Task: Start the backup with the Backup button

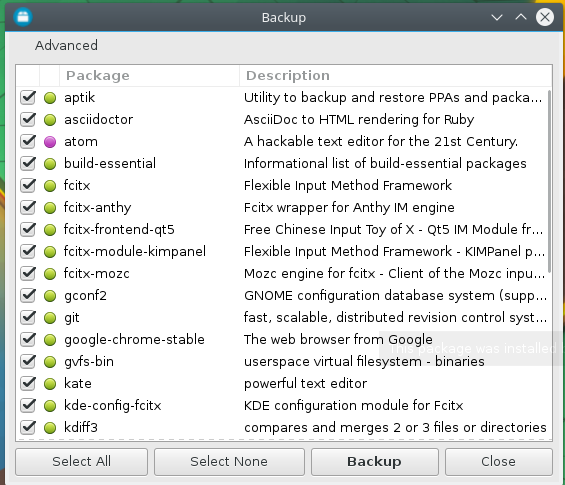Action: pyautogui.click(x=375, y=462)
